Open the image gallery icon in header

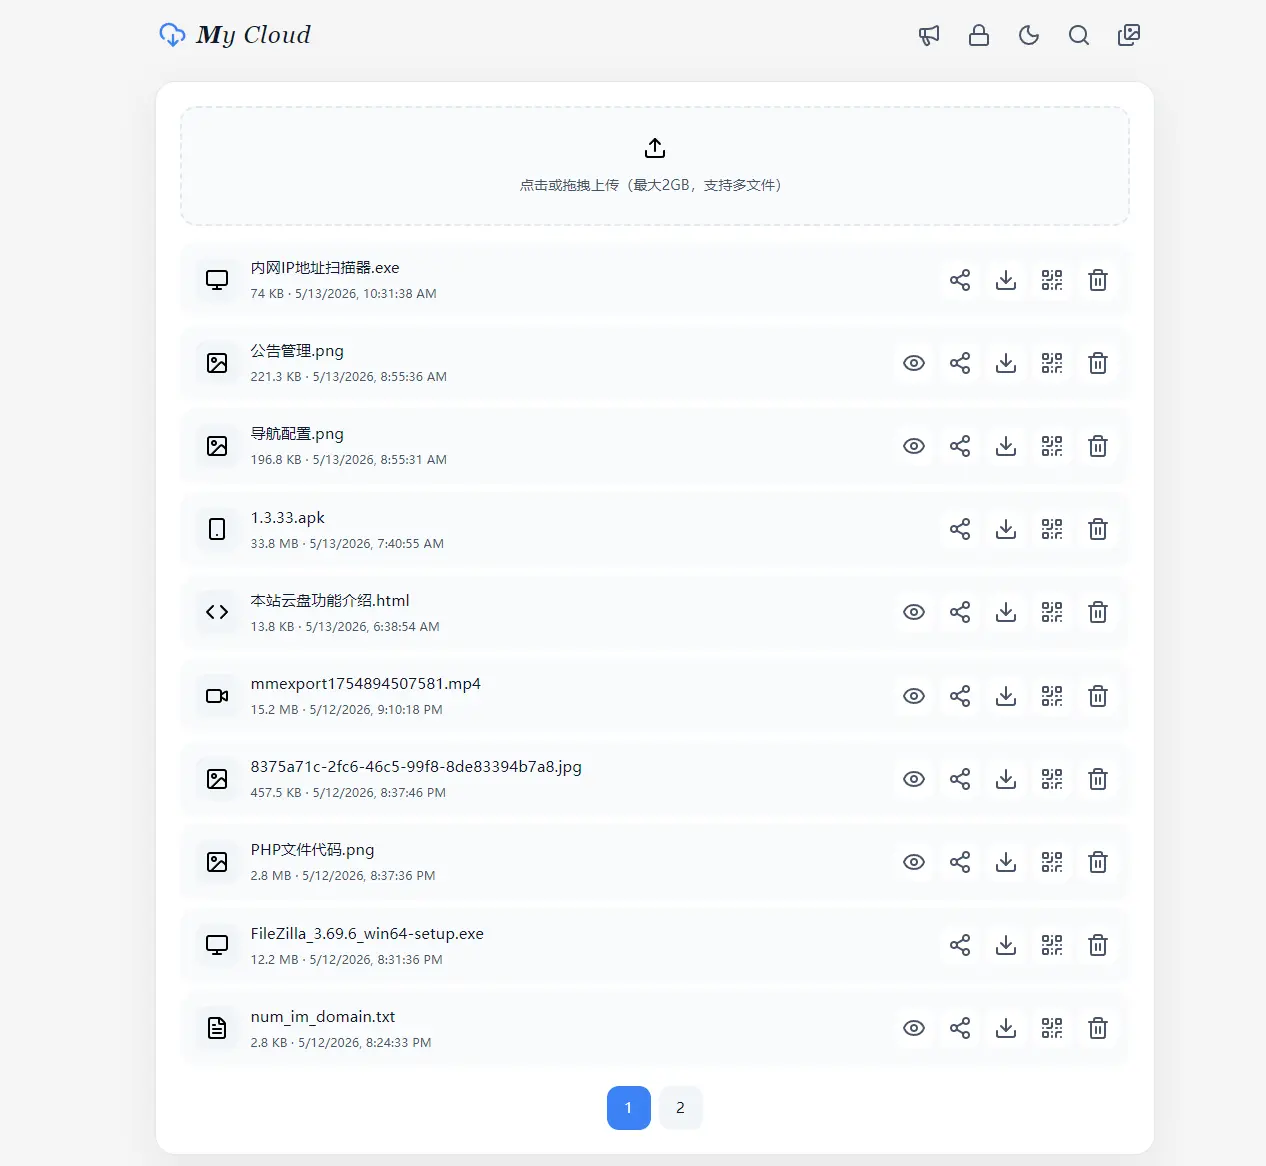[x=1129, y=36]
